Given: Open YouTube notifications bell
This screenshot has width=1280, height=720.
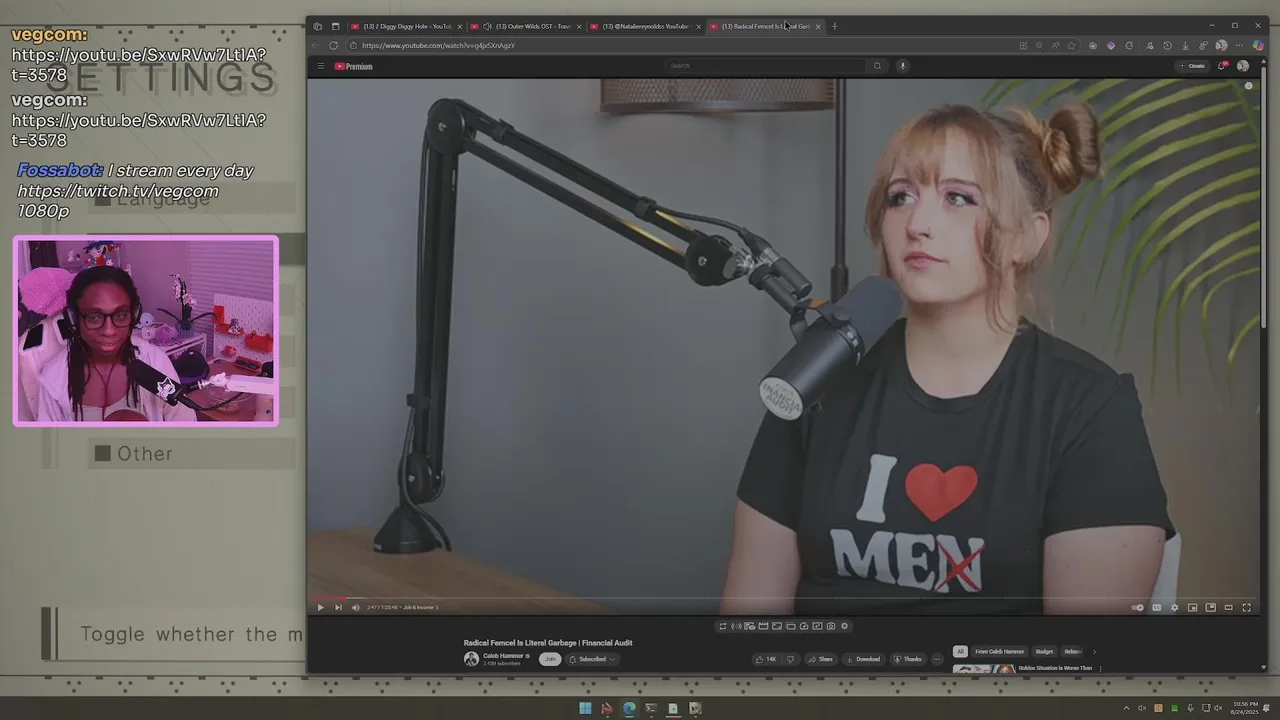Looking at the screenshot, I should 1222,66.
